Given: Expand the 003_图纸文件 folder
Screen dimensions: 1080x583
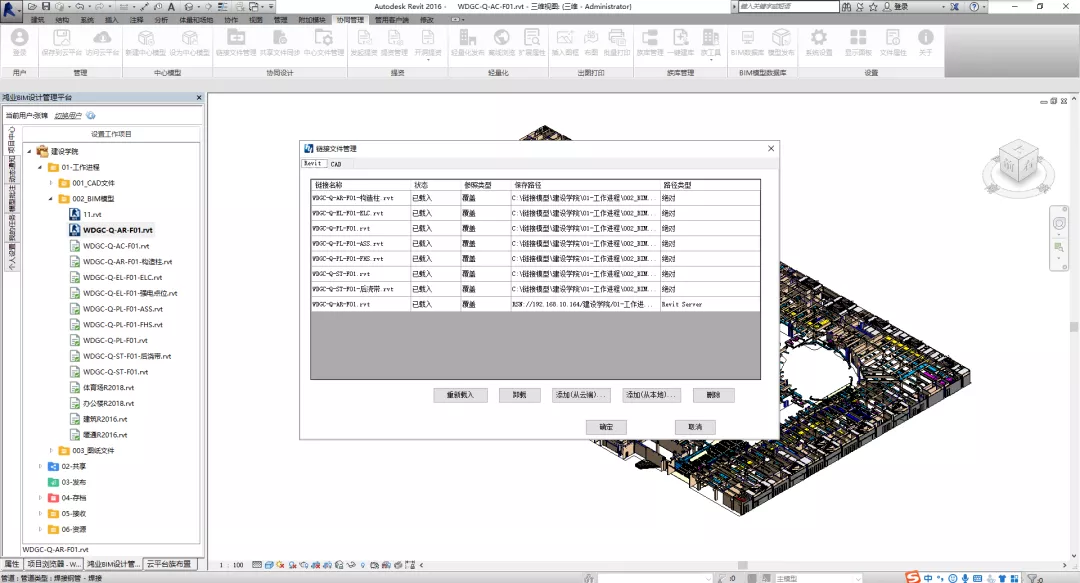Looking at the screenshot, I should (x=51, y=451).
